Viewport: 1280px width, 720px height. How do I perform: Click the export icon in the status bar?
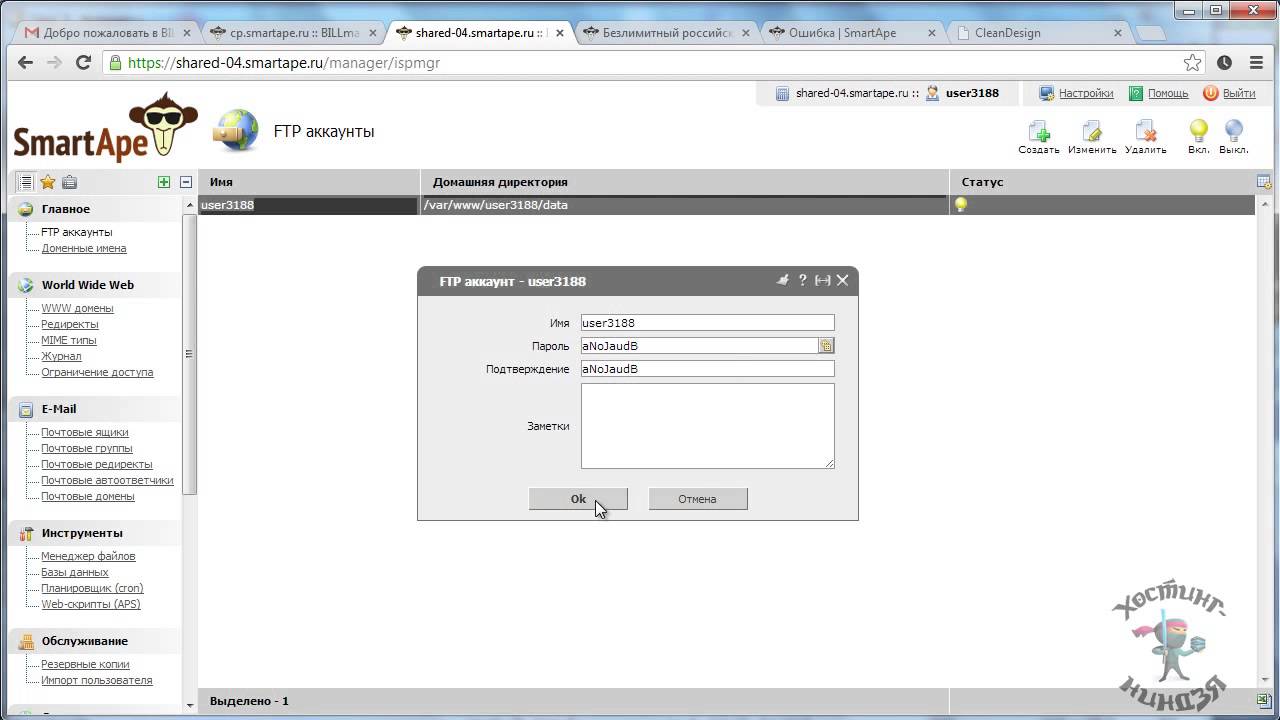pos(1264,701)
